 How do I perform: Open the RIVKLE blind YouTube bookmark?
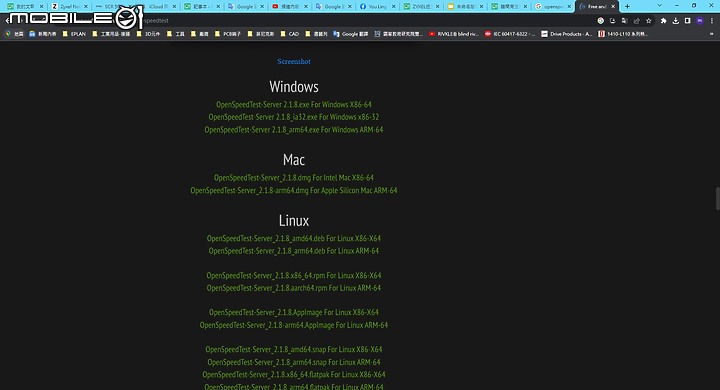point(453,34)
